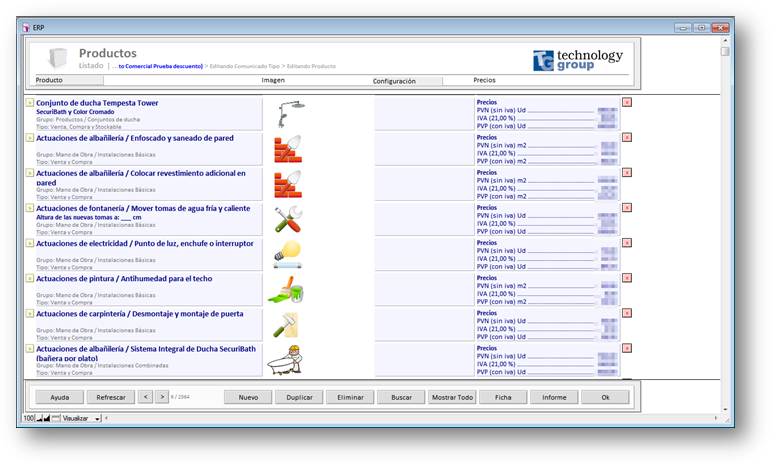Expand the Actuaciones de electricidad row arrow
This screenshot has width=771, height=464.
(30, 243)
